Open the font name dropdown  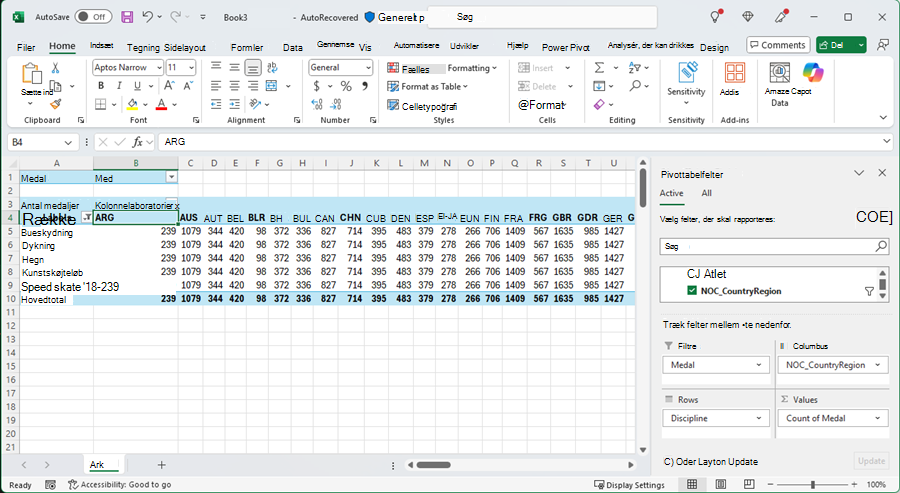coord(159,68)
